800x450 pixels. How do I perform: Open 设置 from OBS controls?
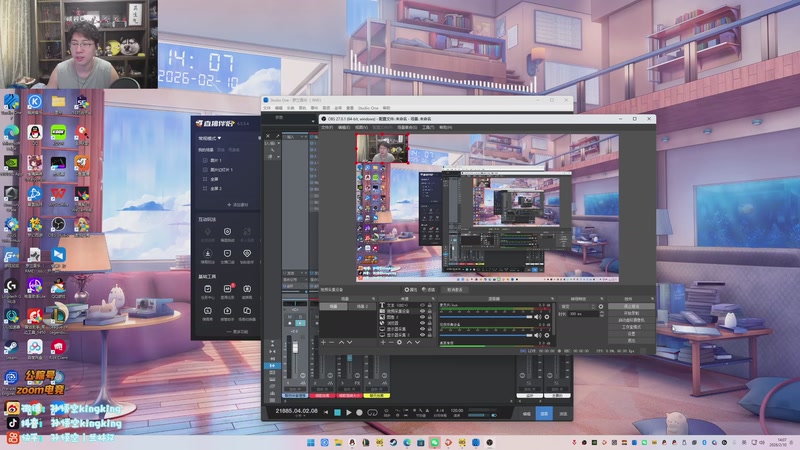pos(631,334)
